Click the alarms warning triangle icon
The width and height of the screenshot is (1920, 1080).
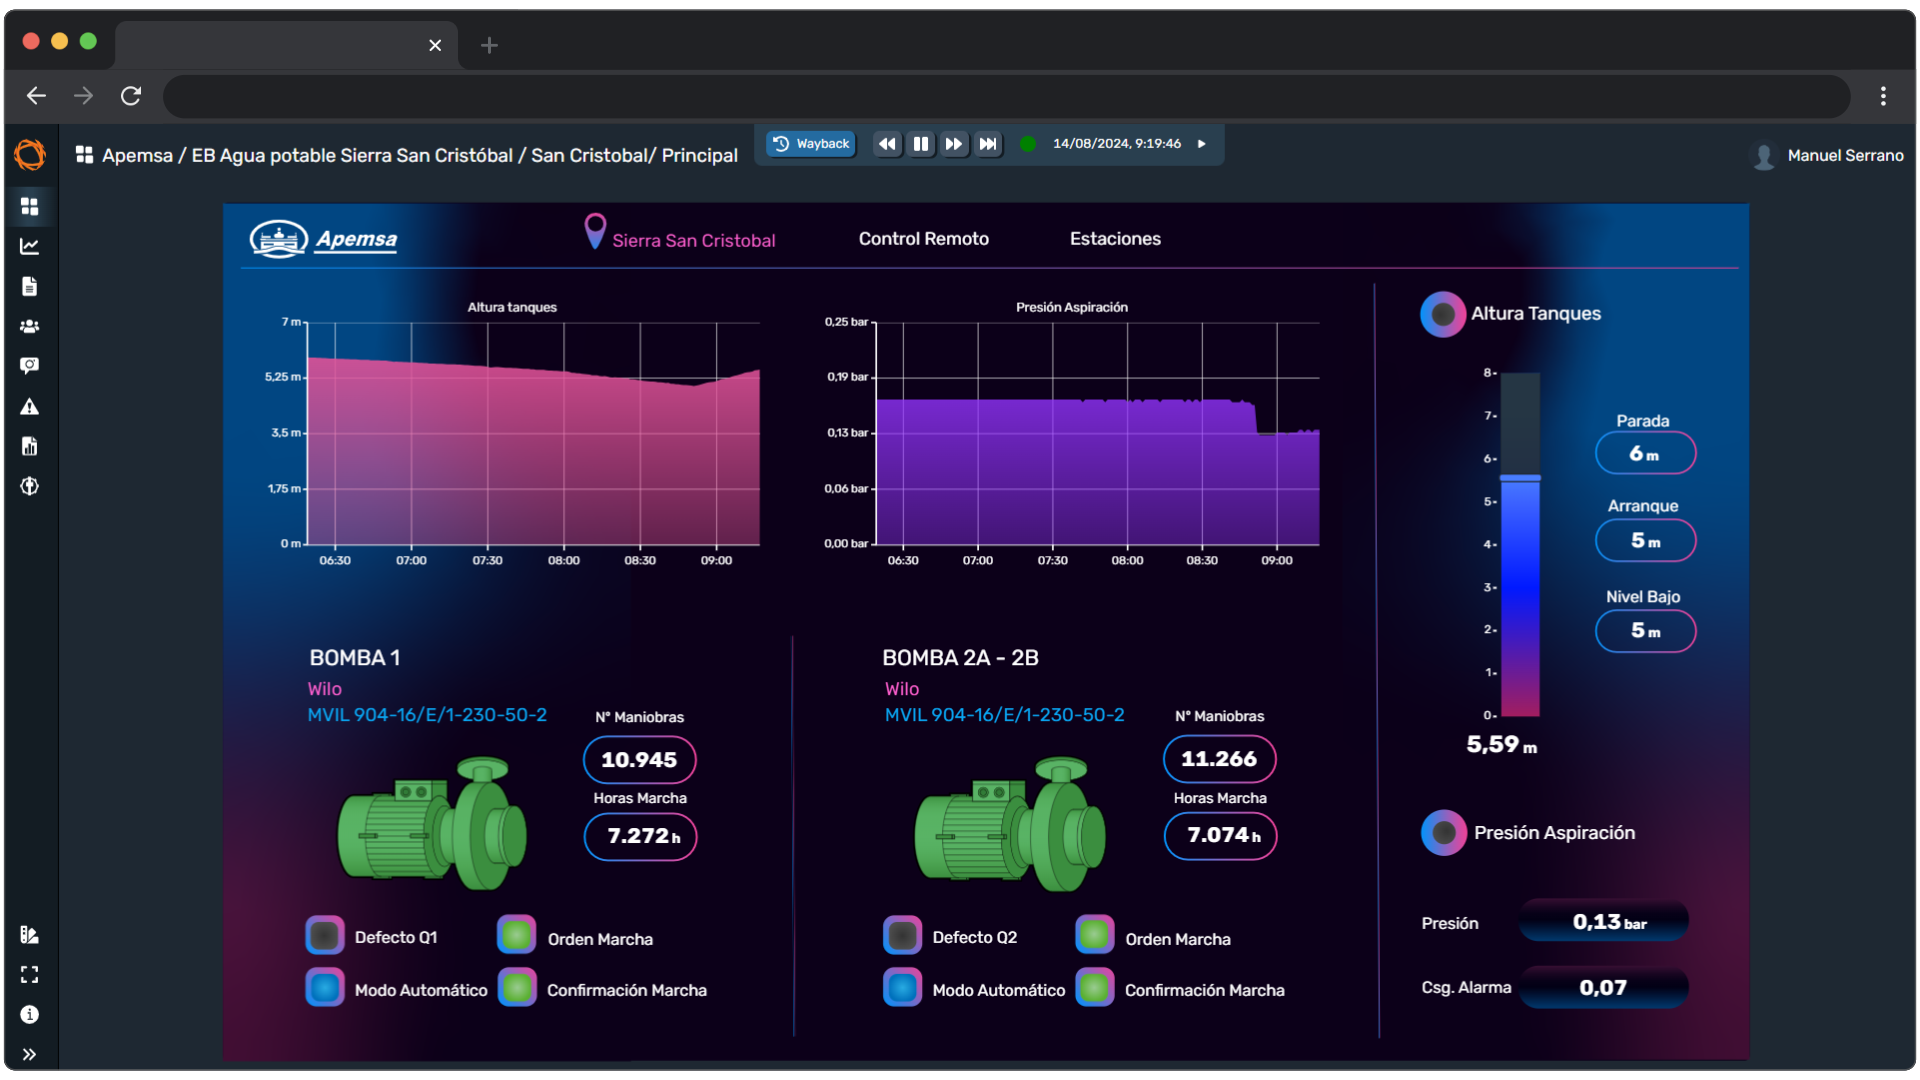[29, 407]
